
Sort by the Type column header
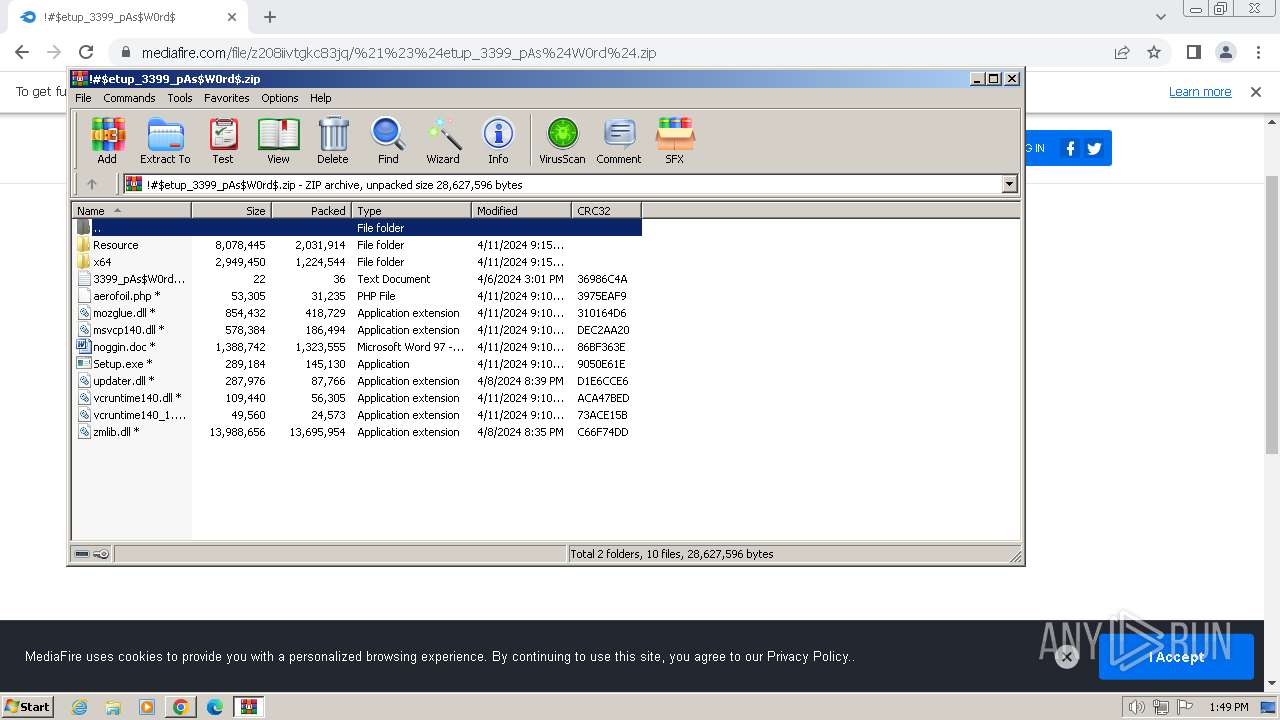pos(411,210)
